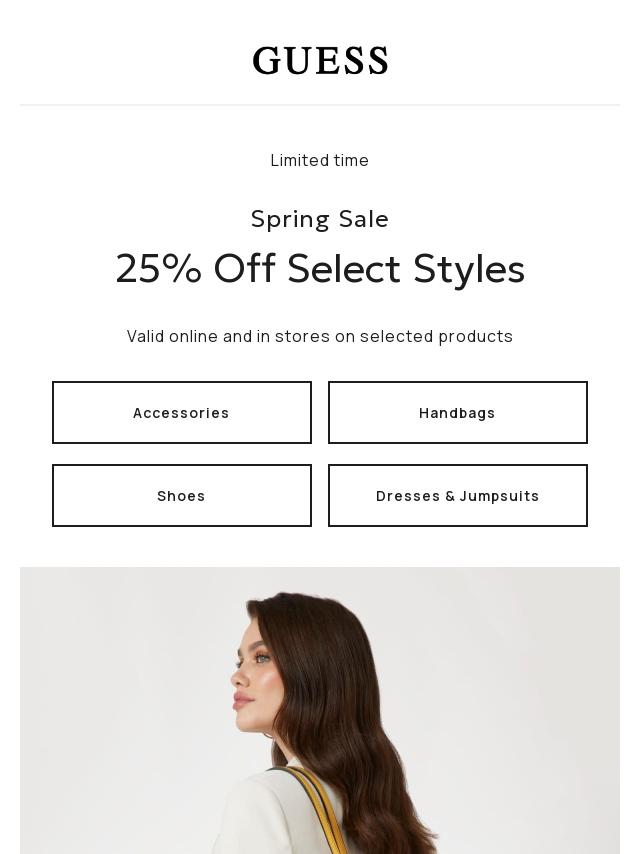
Task: Click the "25% Off Select Styles" headline
Action: point(320,269)
